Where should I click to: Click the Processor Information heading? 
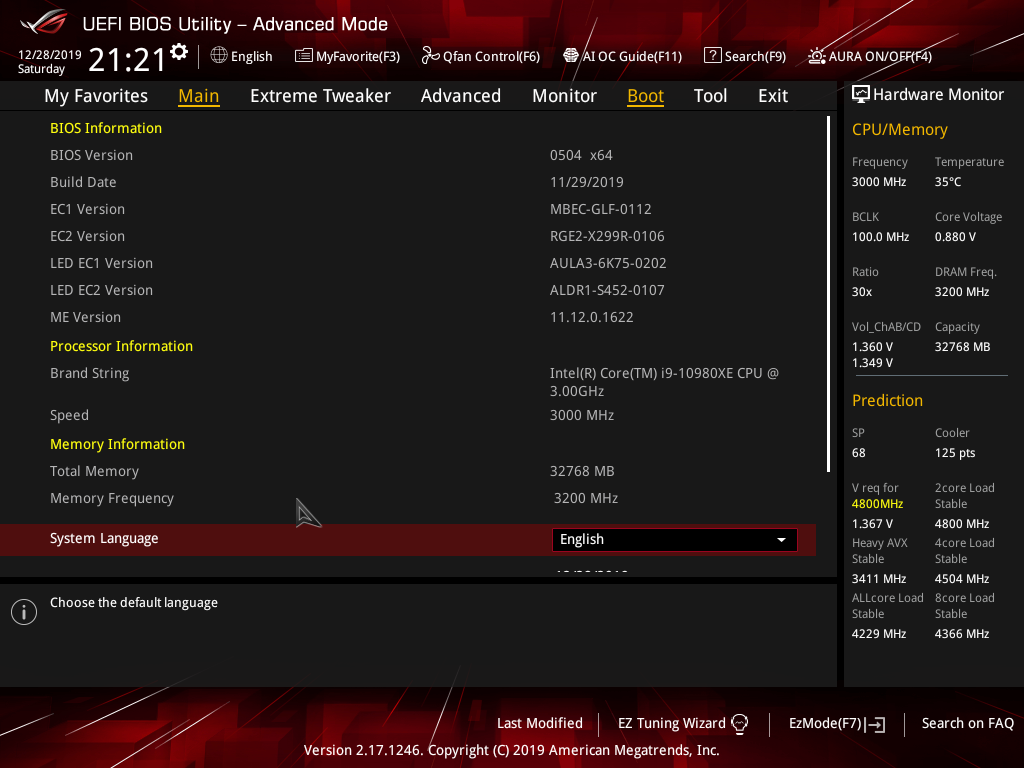click(x=121, y=346)
